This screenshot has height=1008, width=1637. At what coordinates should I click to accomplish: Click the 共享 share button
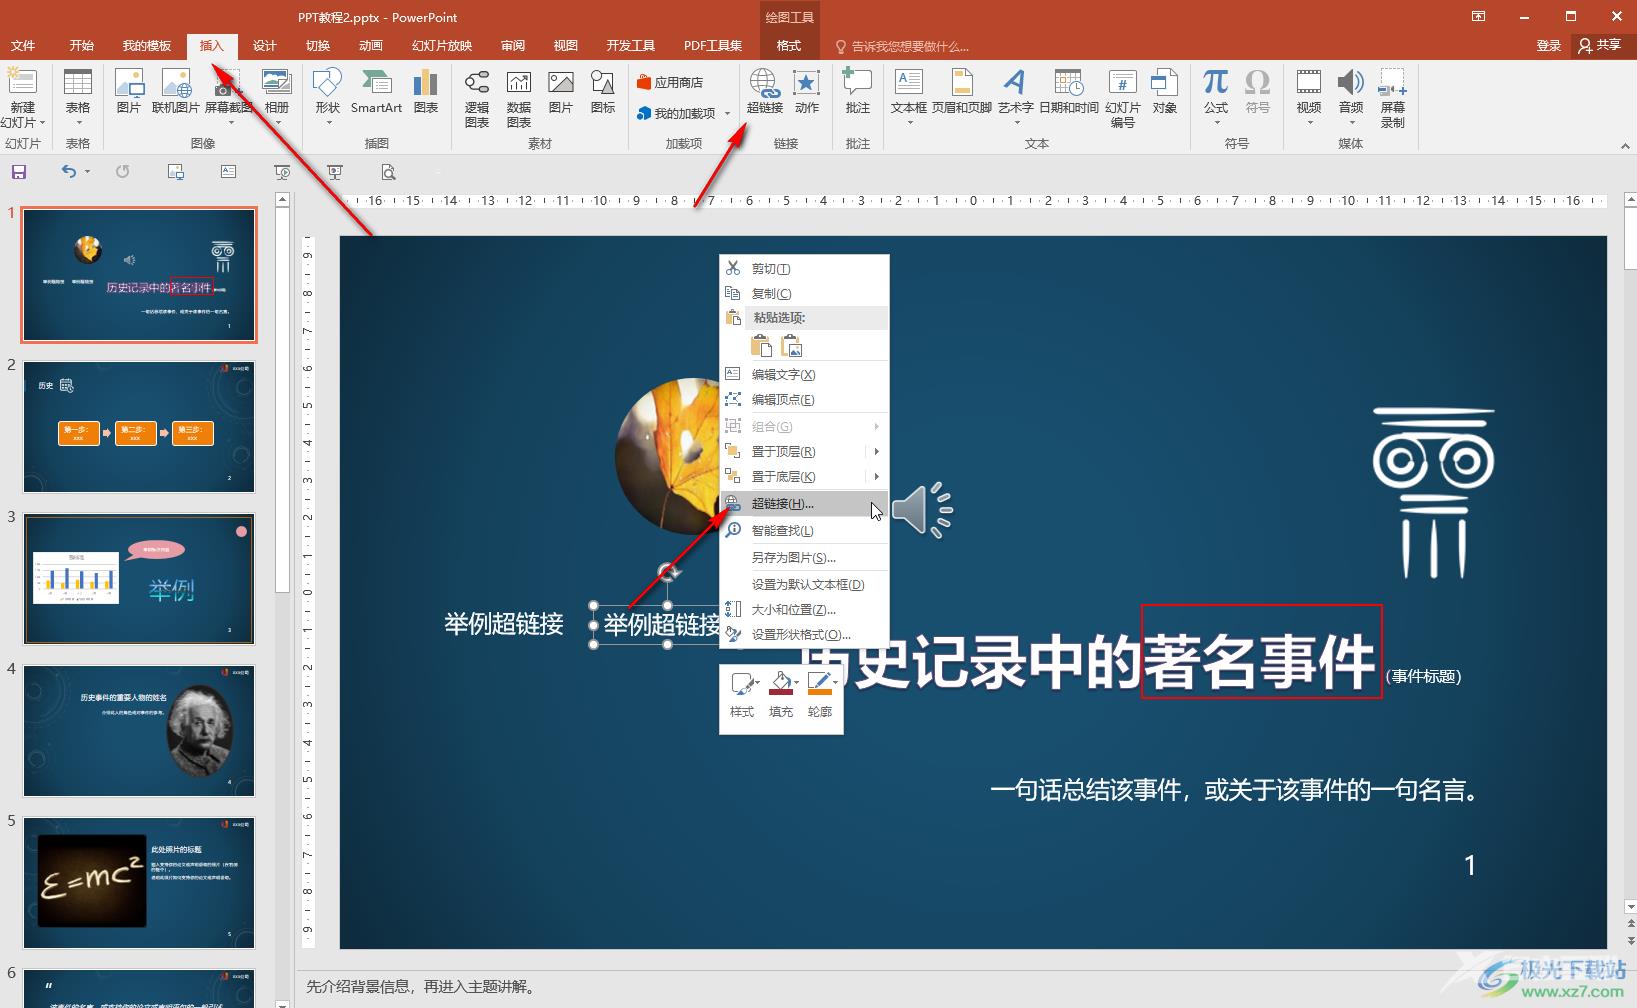coord(1600,46)
